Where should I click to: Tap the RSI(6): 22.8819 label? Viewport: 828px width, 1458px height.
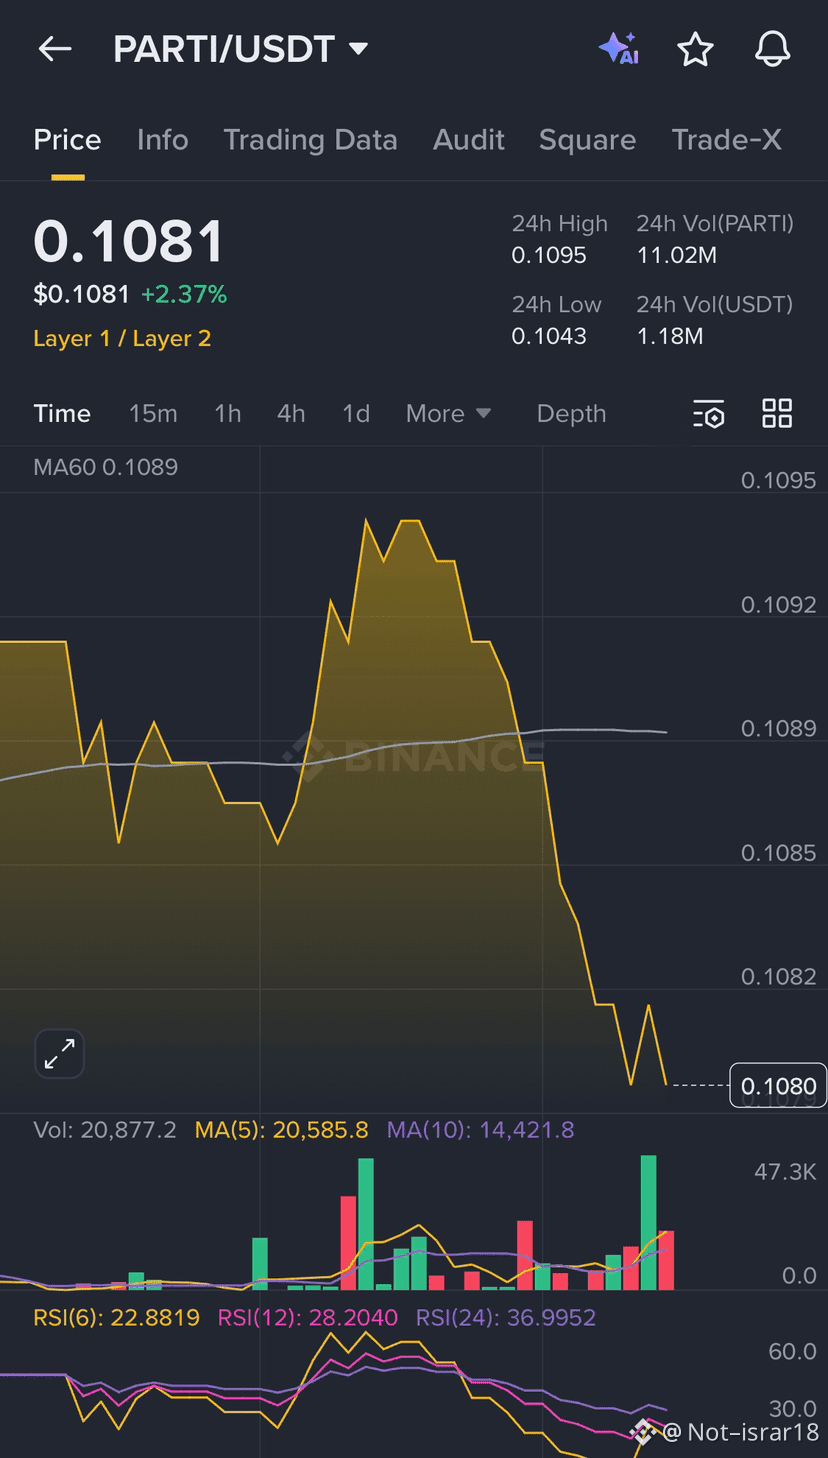(x=116, y=1318)
